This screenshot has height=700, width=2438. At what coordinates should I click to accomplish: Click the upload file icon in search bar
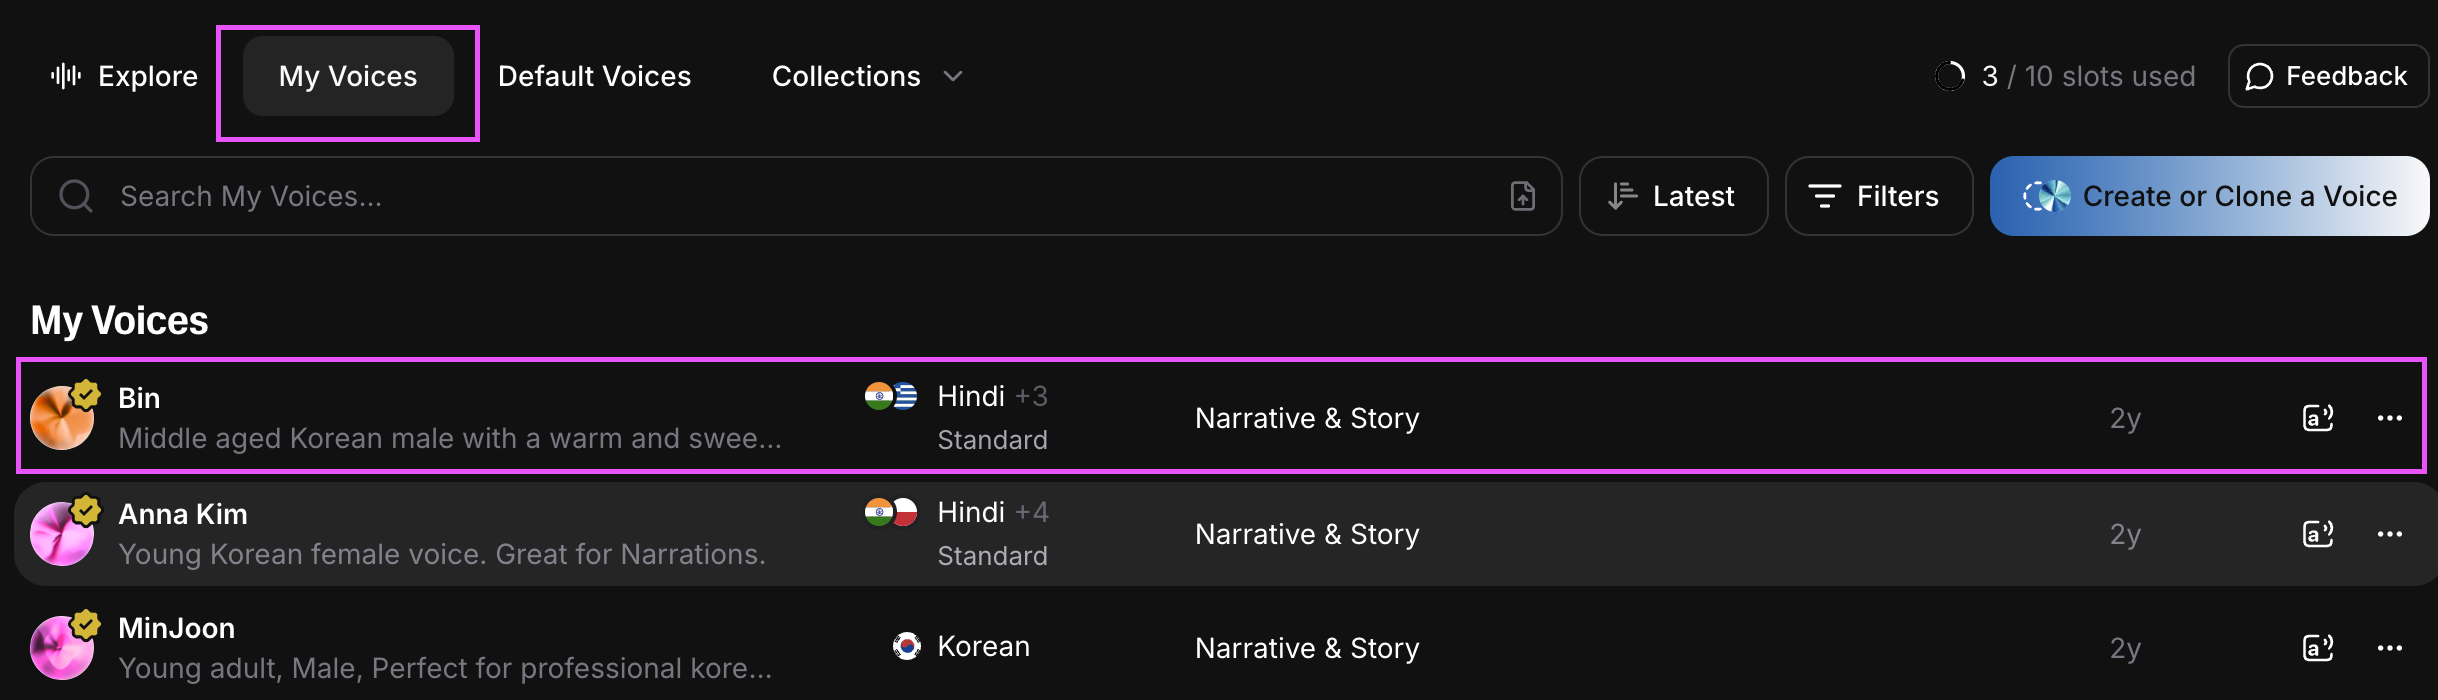tap(1522, 196)
